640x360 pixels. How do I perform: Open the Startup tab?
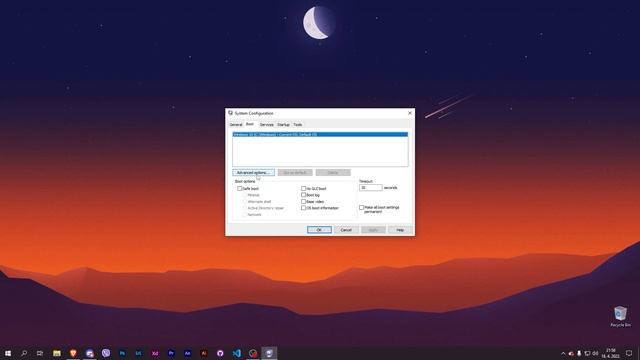pyautogui.click(x=283, y=124)
